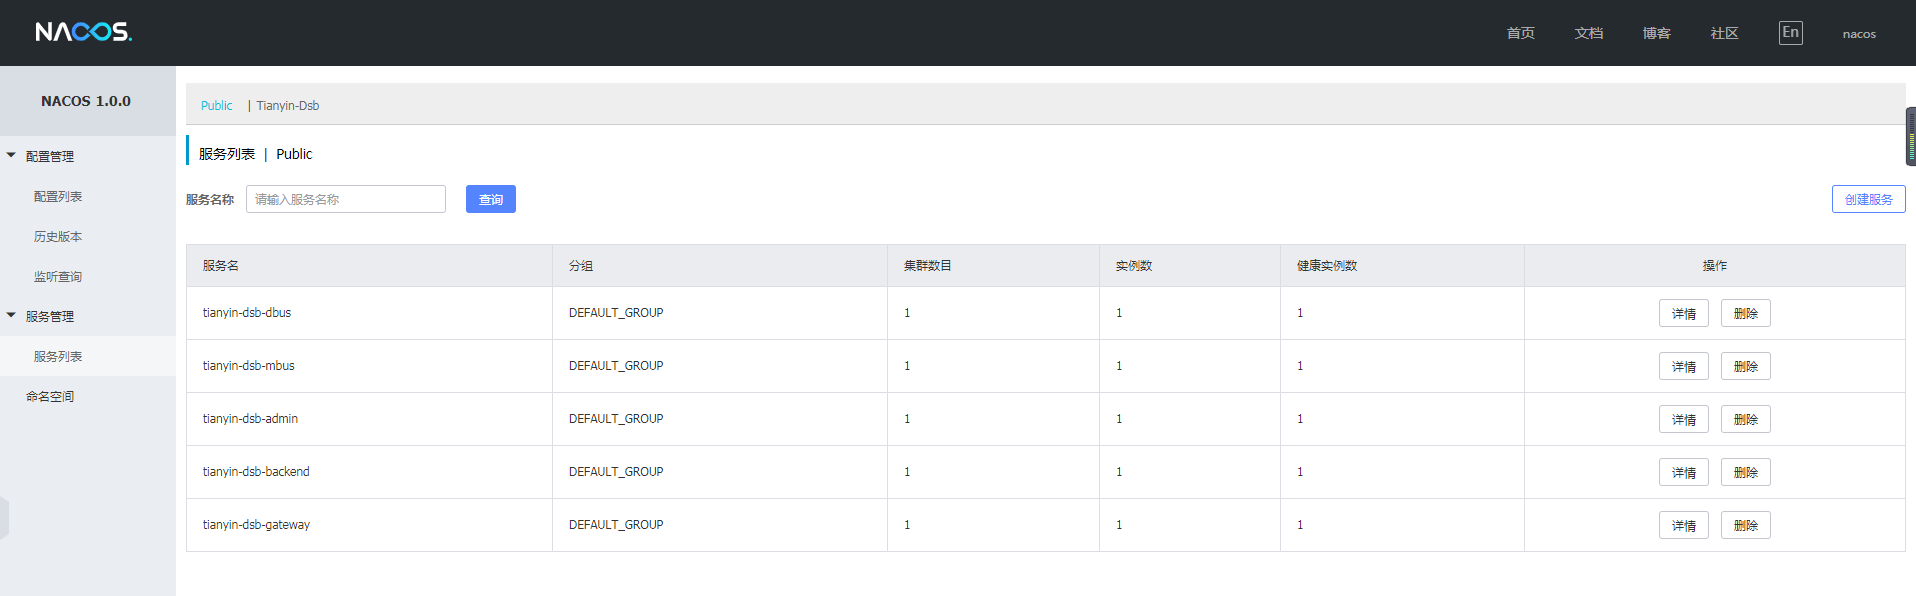Click the sidebar collapse handle
The width and height of the screenshot is (1916, 596).
coord(4,518)
